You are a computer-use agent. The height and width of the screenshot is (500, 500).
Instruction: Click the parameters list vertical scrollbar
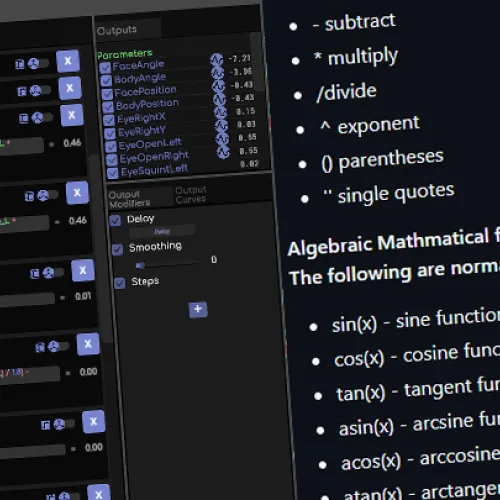(257, 62)
